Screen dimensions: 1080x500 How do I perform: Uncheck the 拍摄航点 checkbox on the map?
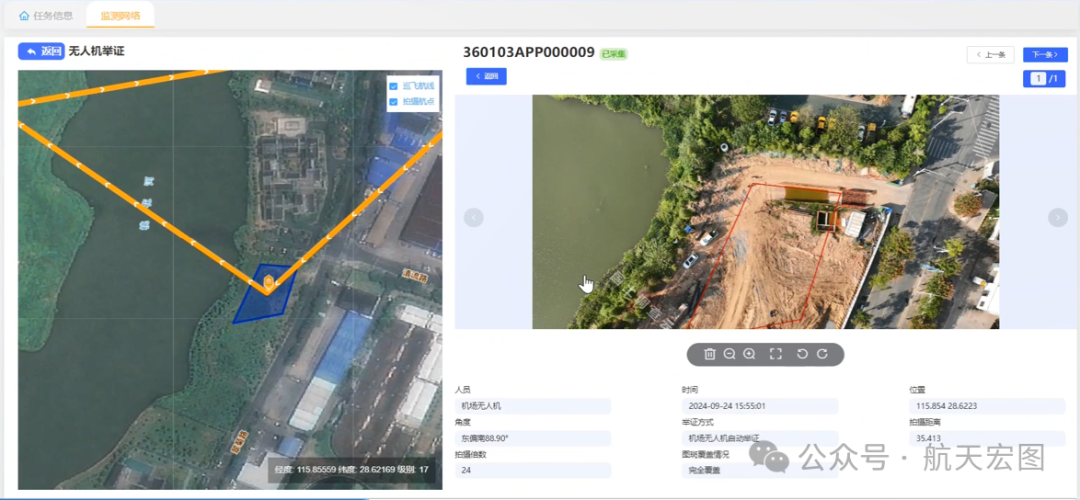393,101
